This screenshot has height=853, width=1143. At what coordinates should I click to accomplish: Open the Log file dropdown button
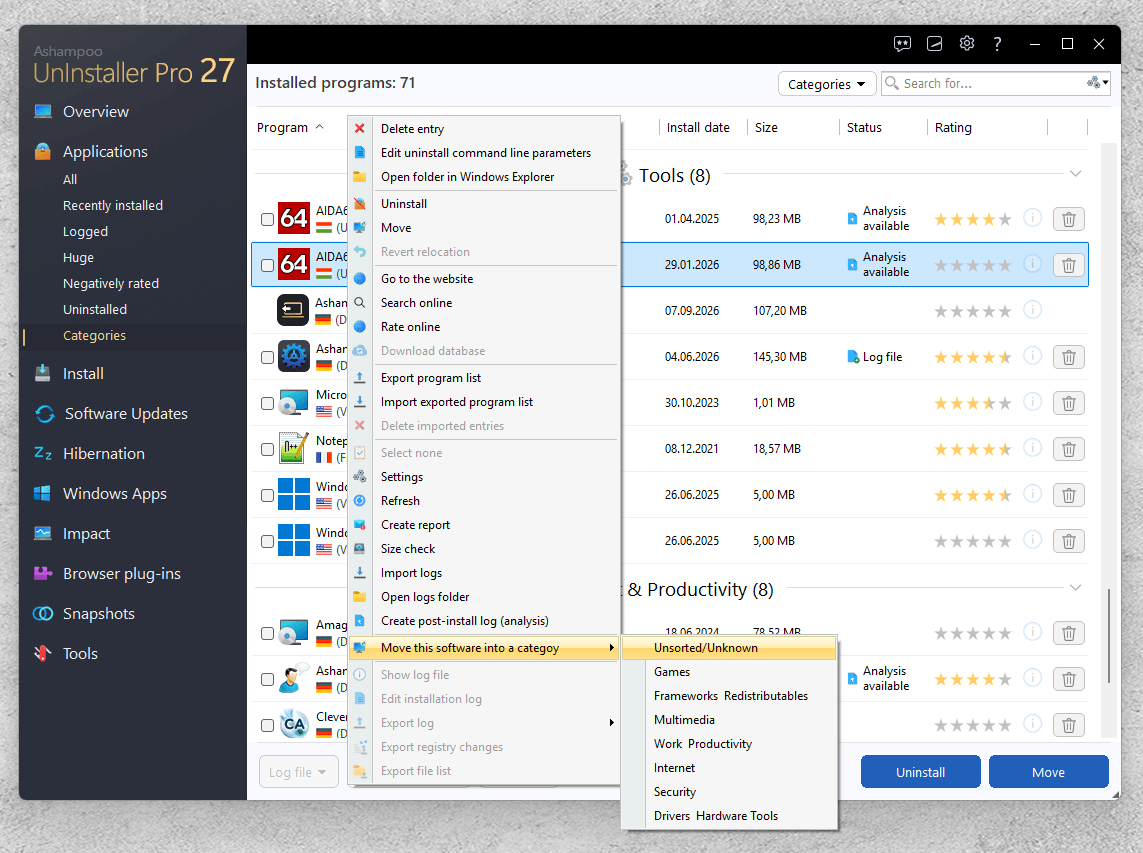coord(298,772)
